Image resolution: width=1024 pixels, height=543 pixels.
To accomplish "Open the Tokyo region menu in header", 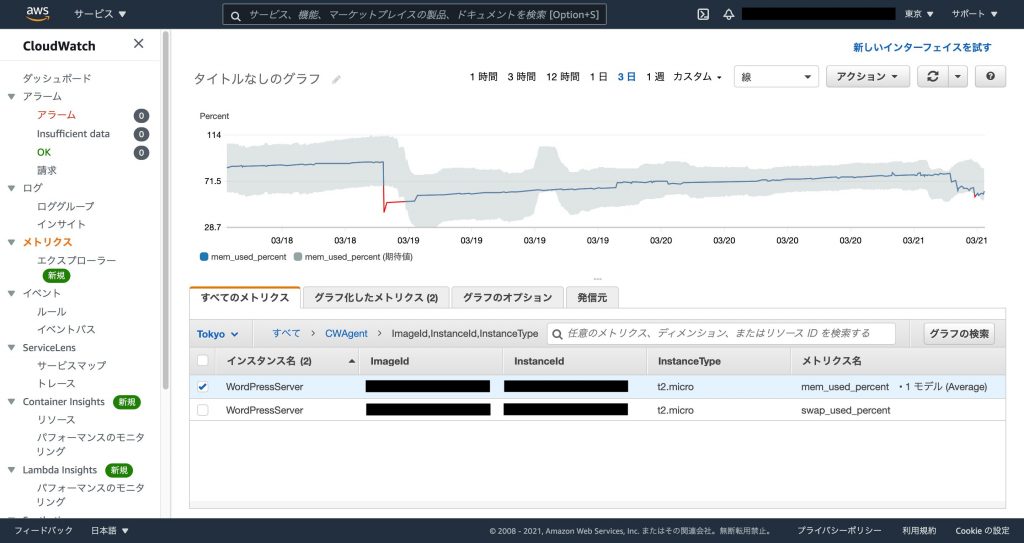I will (919, 14).
